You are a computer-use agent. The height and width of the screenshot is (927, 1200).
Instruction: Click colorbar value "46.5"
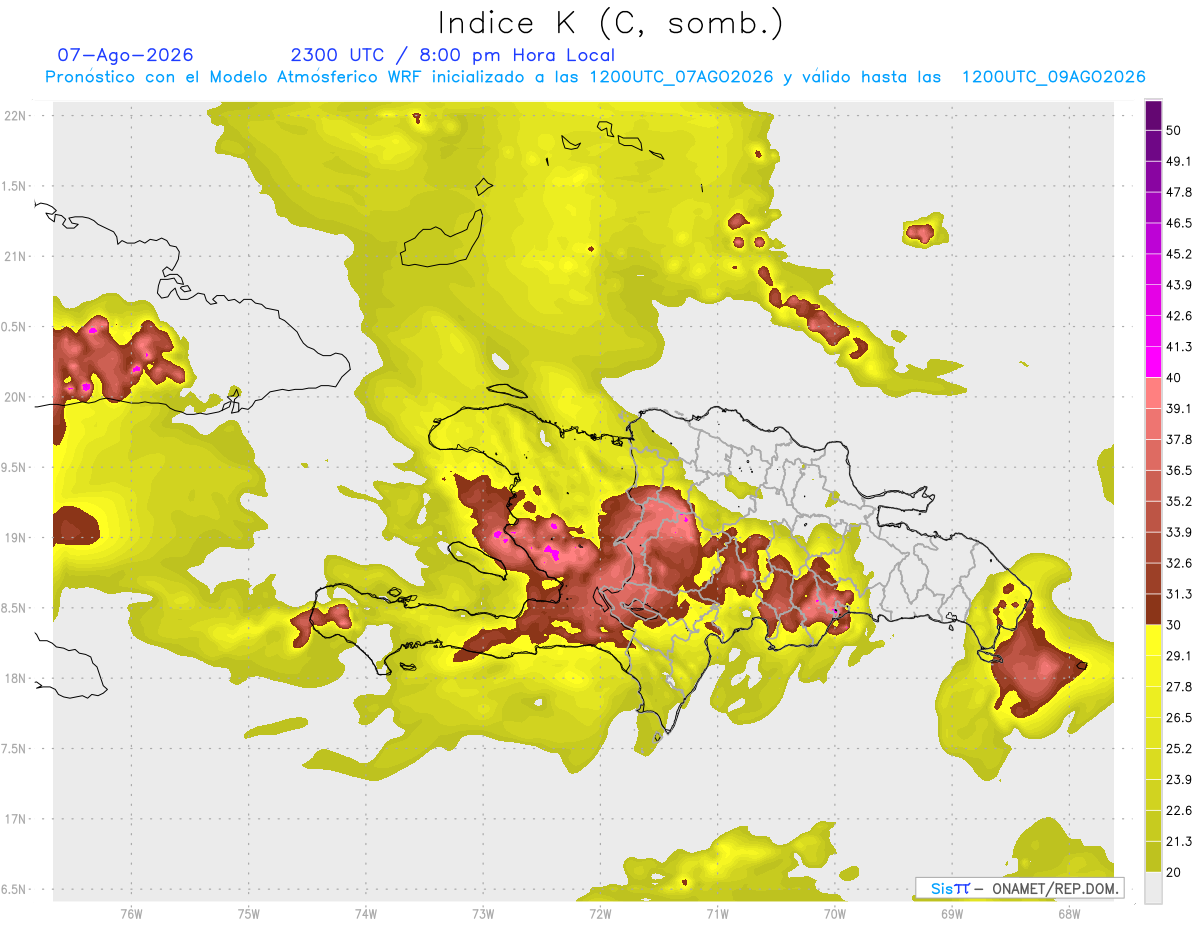click(x=1179, y=223)
